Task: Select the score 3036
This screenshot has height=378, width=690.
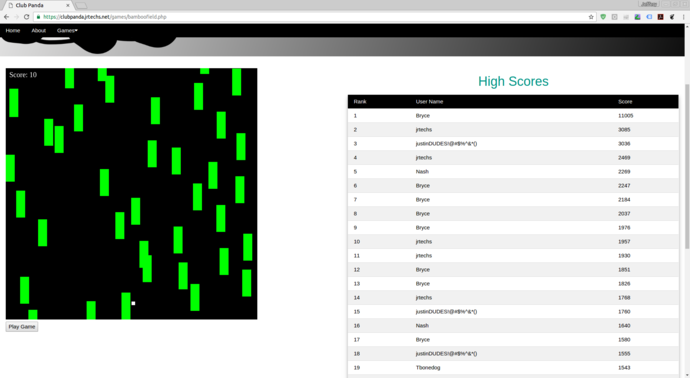Action: click(624, 144)
